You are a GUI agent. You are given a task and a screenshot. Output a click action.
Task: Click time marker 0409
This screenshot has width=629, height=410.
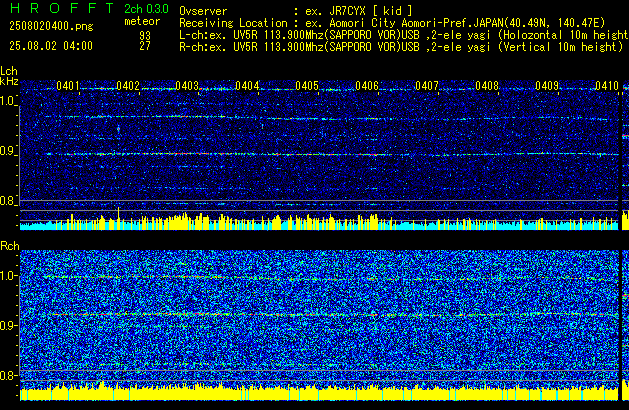point(547,86)
